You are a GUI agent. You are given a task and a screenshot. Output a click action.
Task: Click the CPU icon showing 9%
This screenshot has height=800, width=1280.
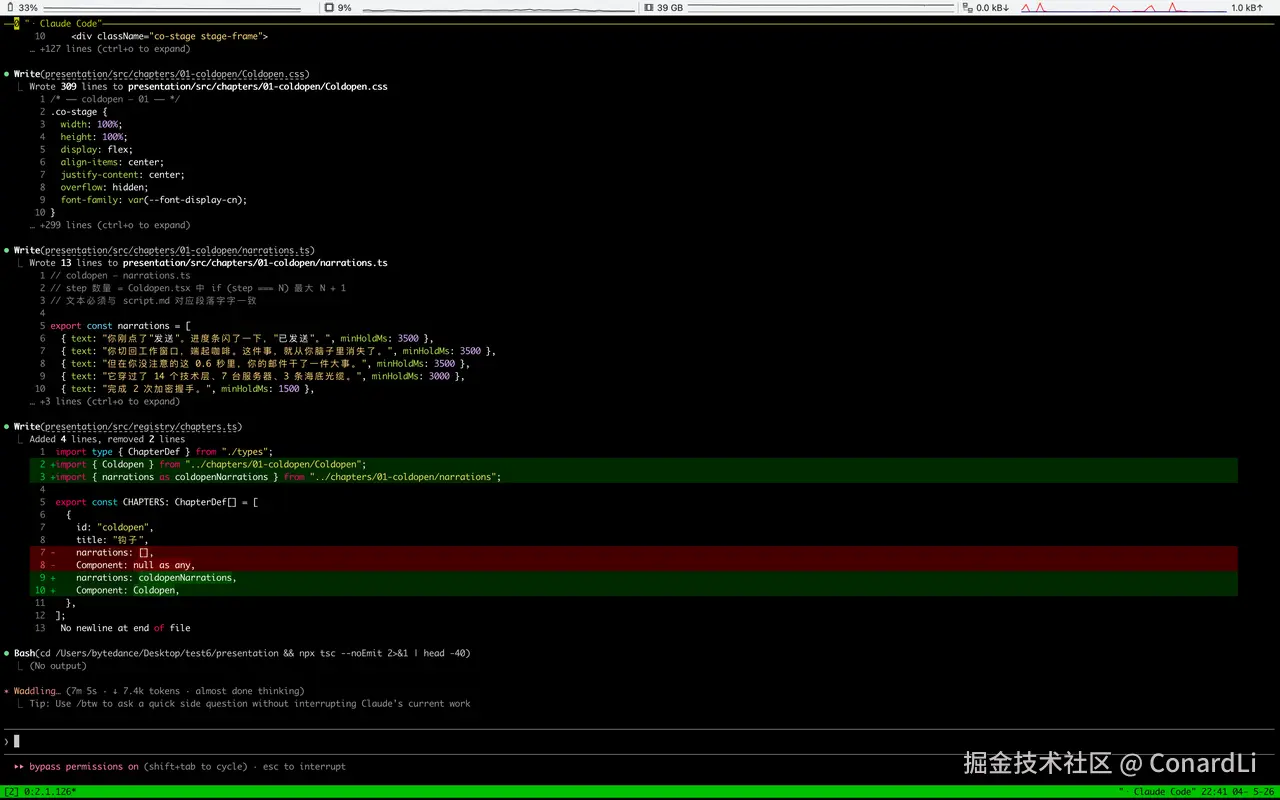coord(329,8)
